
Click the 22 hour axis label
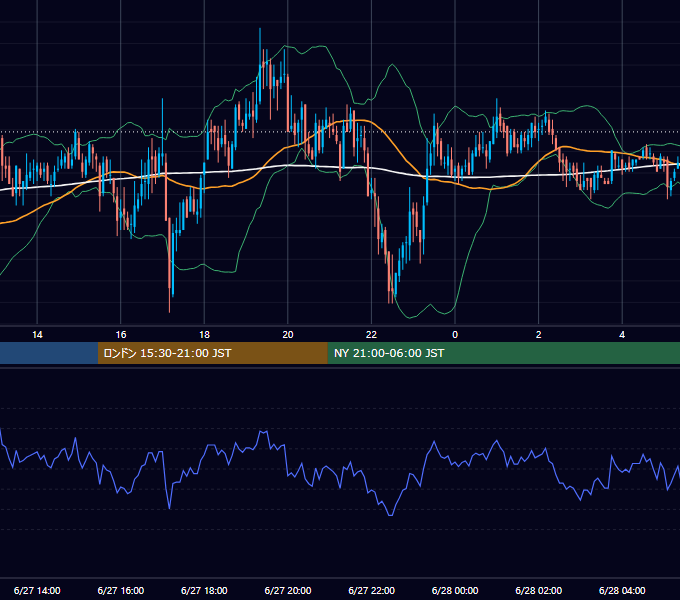point(371,335)
